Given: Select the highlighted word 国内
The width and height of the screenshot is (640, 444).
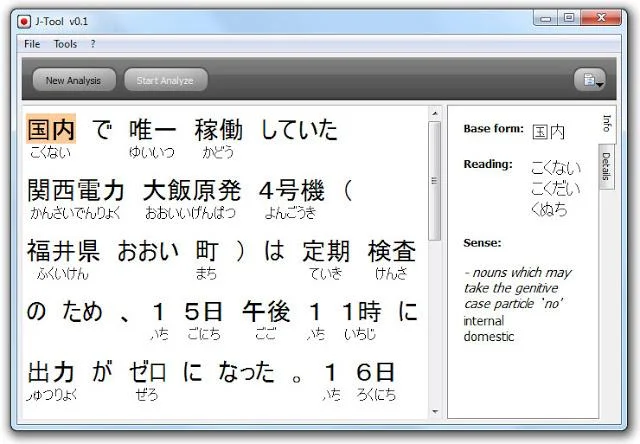Looking at the screenshot, I should click(x=51, y=129).
